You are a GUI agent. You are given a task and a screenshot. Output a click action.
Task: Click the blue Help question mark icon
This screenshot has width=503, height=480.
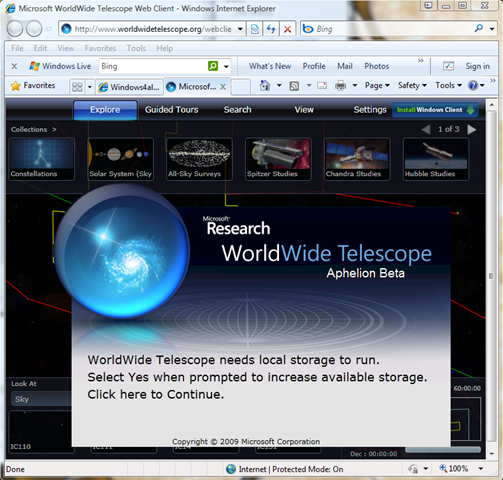point(473,86)
